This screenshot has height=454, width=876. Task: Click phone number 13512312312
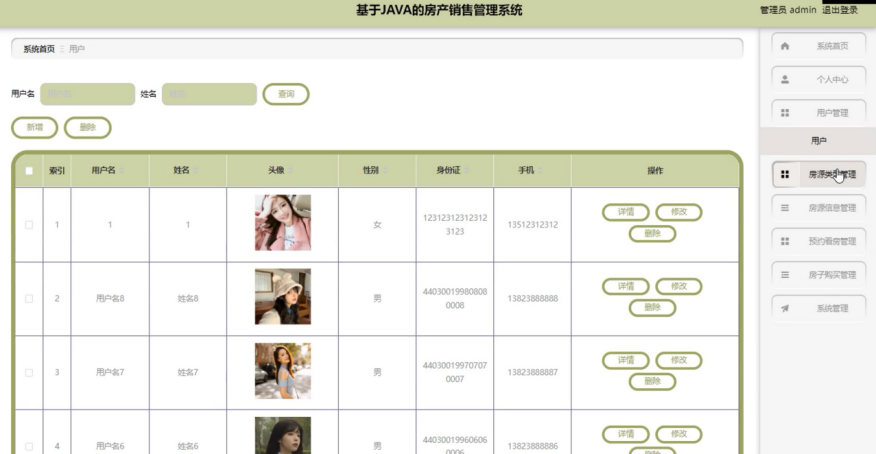532,224
